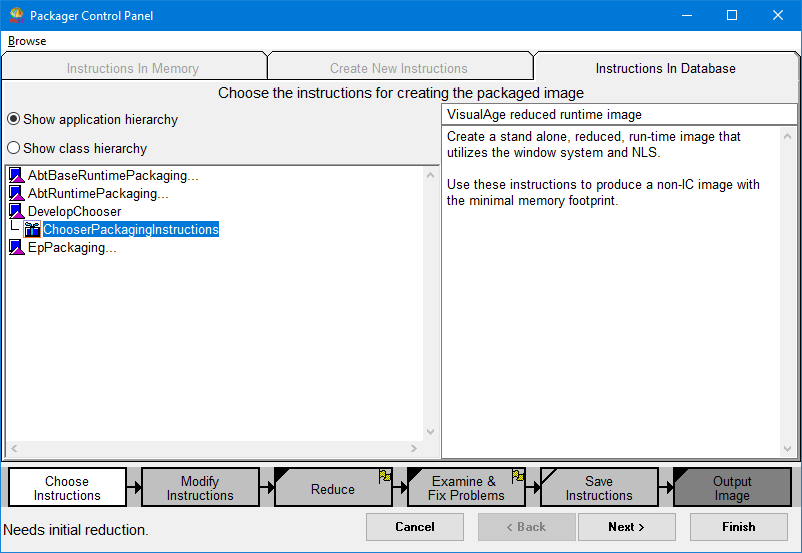
Task: Click the DevelopChooser application icon
Action: (x=16, y=212)
